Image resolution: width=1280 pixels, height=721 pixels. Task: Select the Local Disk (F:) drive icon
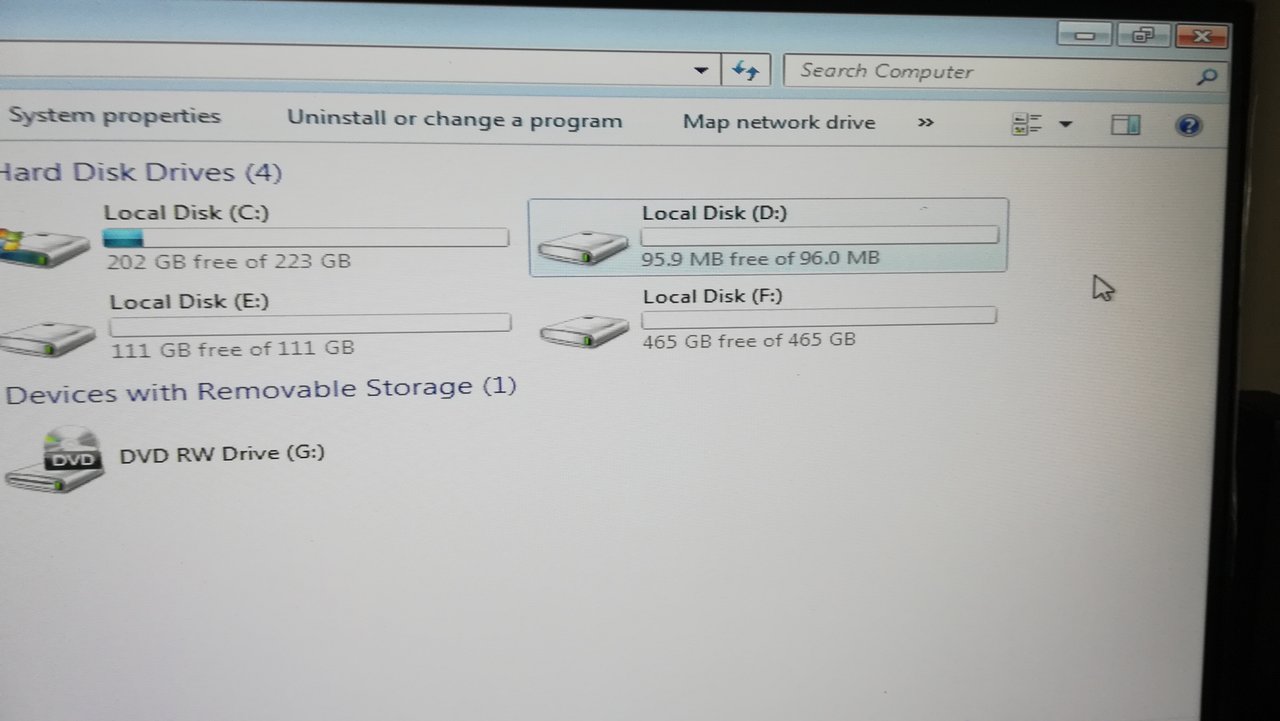(584, 330)
